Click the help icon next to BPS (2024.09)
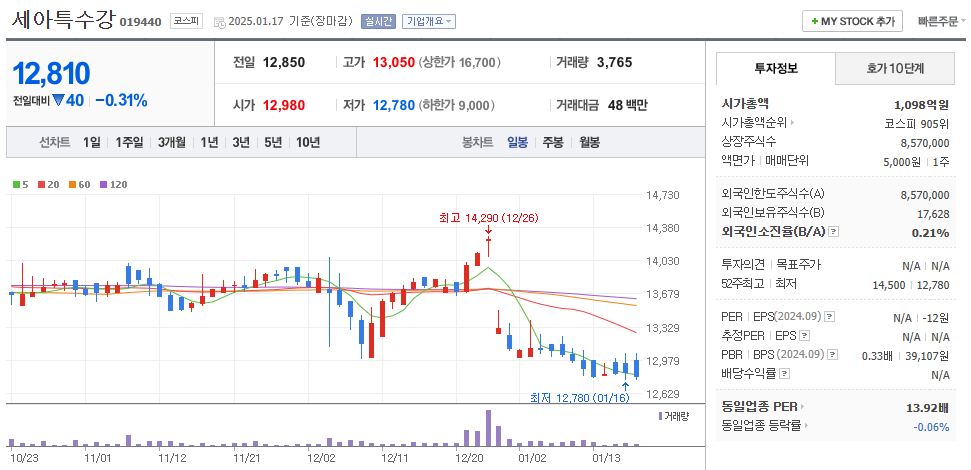The width and height of the screenshot is (971, 470). pos(832,355)
